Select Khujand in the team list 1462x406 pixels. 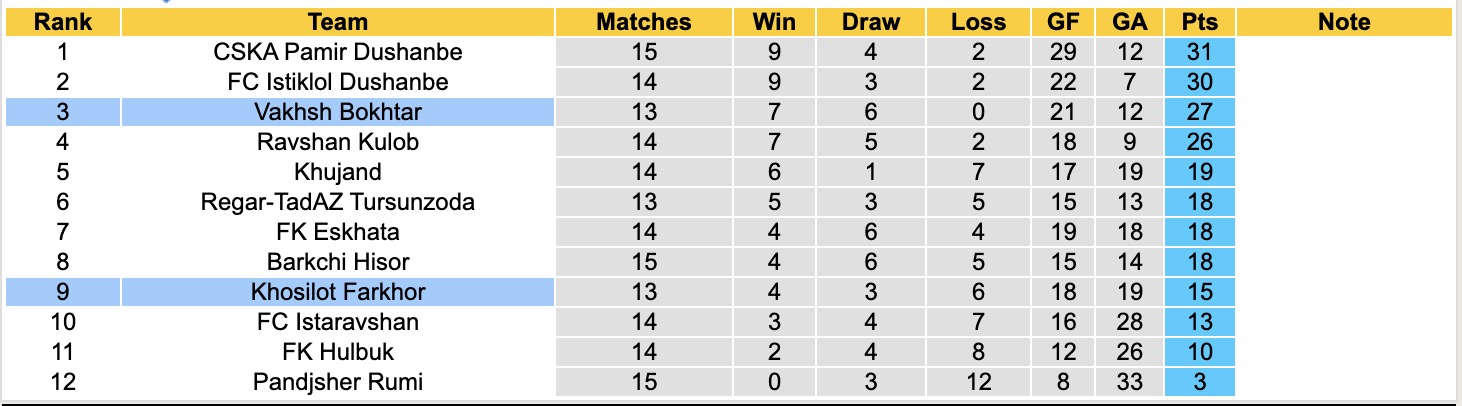(x=338, y=172)
